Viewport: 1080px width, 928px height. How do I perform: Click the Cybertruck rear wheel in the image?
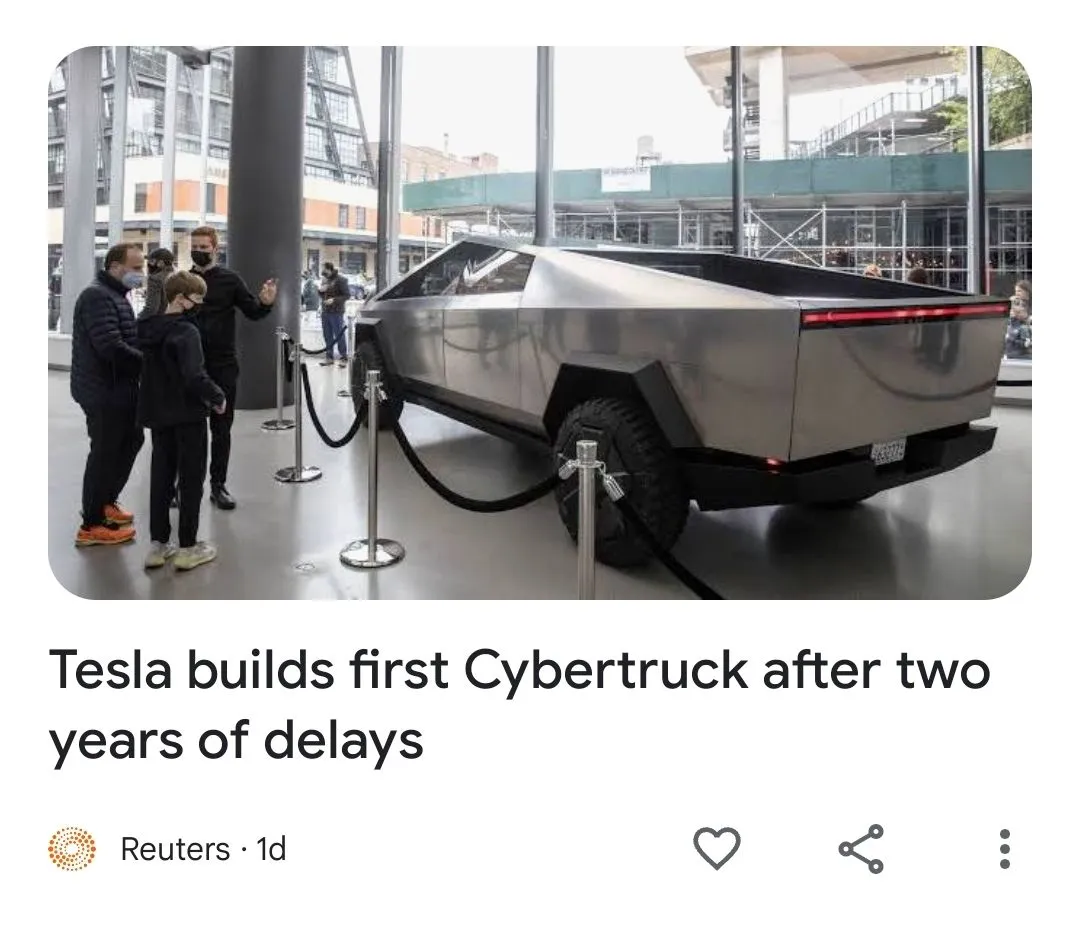click(x=622, y=482)
